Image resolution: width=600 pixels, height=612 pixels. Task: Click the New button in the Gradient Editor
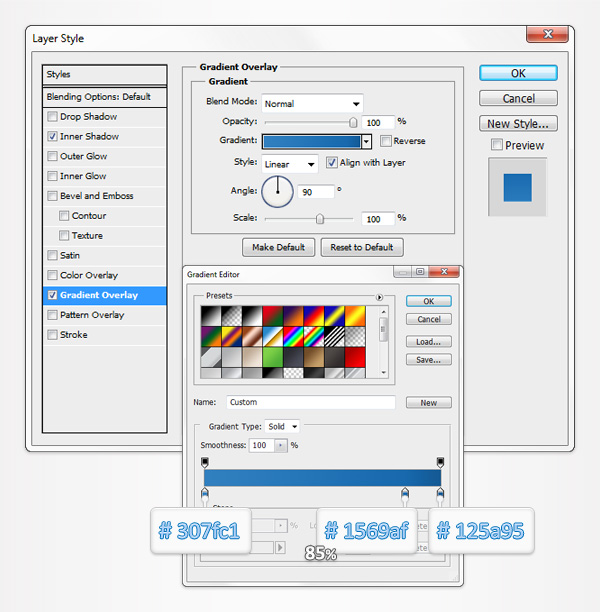tap(429, 403)
